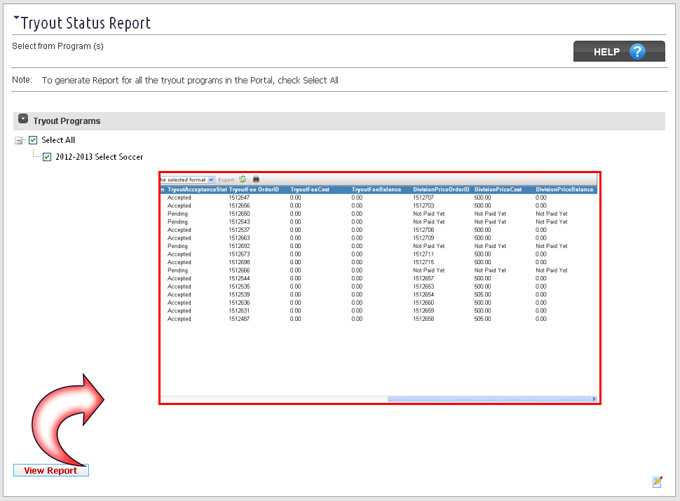Select order ID 1512539 cell
This screenshot has height=501, width=680.
click(x=239, y=295)
